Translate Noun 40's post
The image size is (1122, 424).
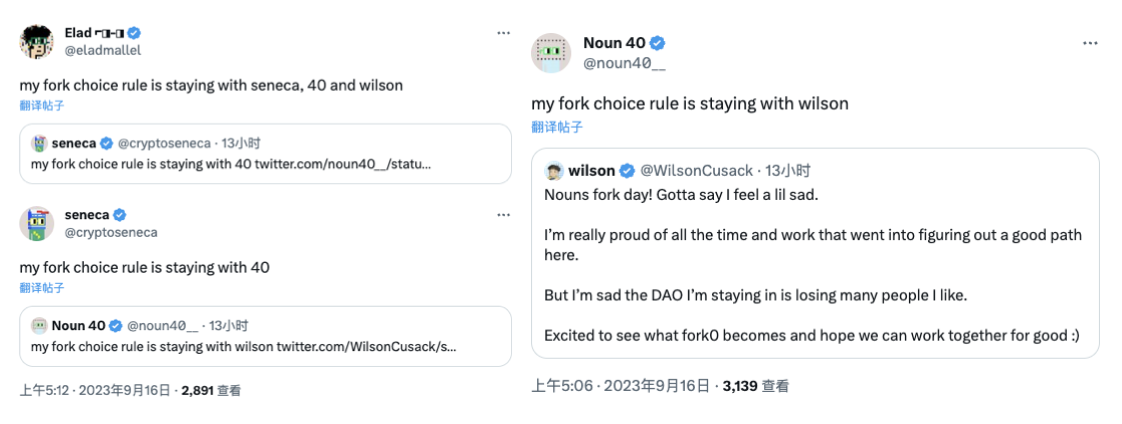click(557, 127)
